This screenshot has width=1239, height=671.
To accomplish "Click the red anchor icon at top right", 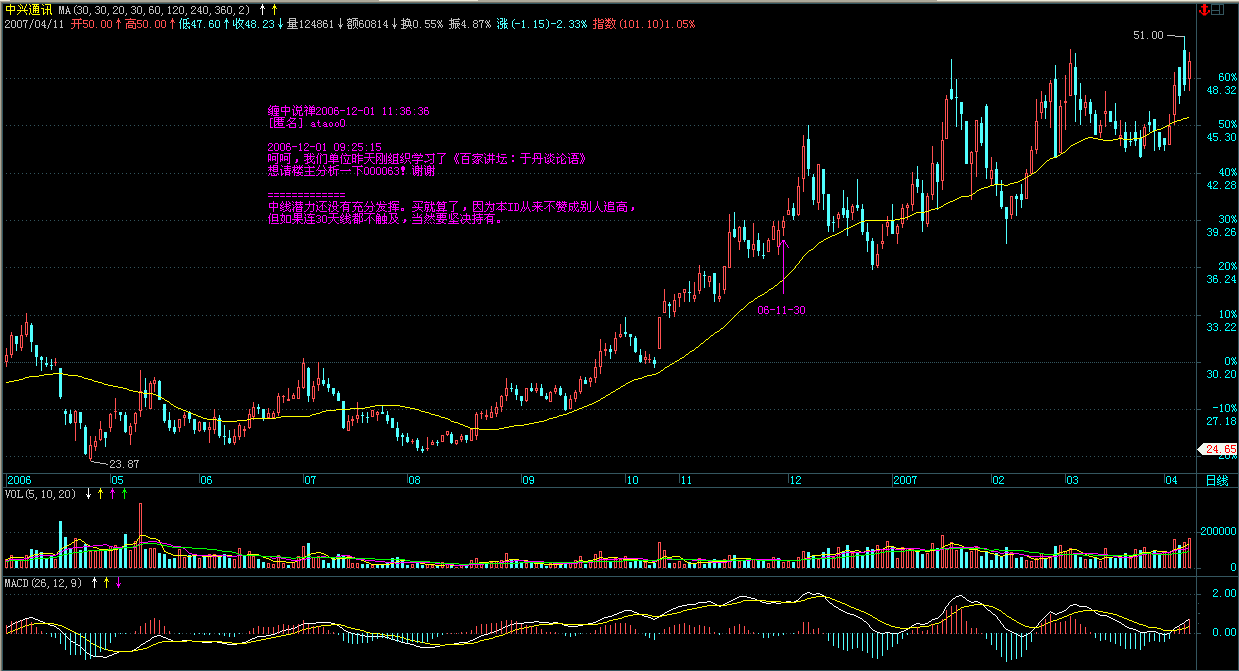I will point(1203,10).
